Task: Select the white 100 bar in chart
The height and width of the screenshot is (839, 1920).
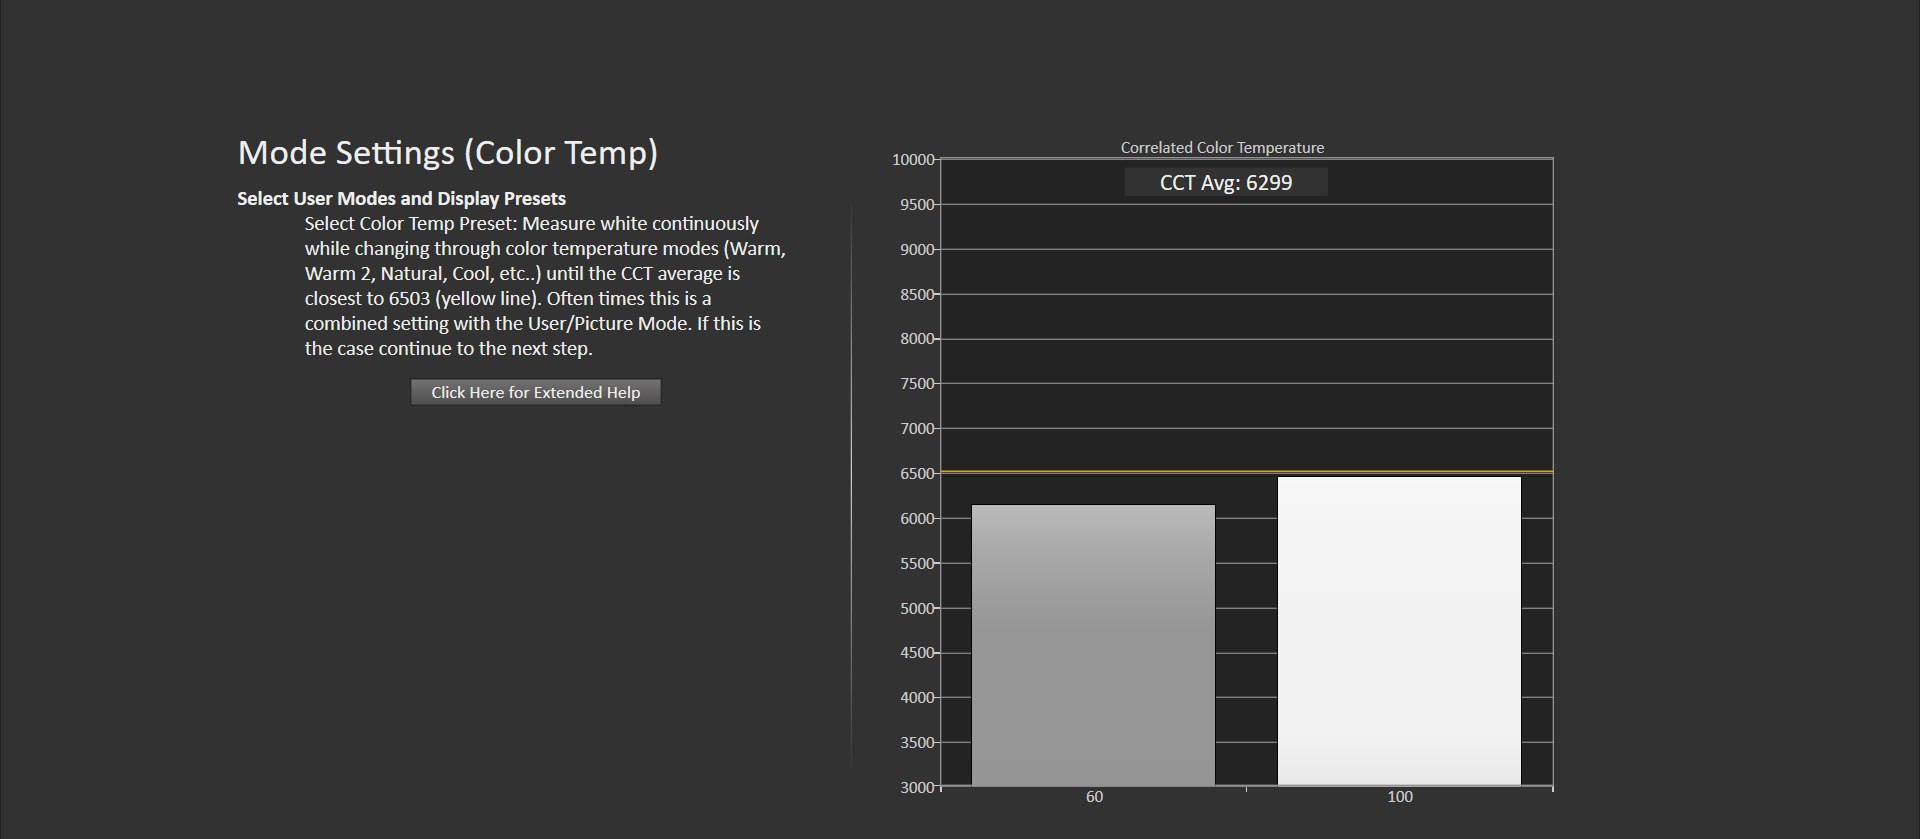Action: [x=1399, y=631]
